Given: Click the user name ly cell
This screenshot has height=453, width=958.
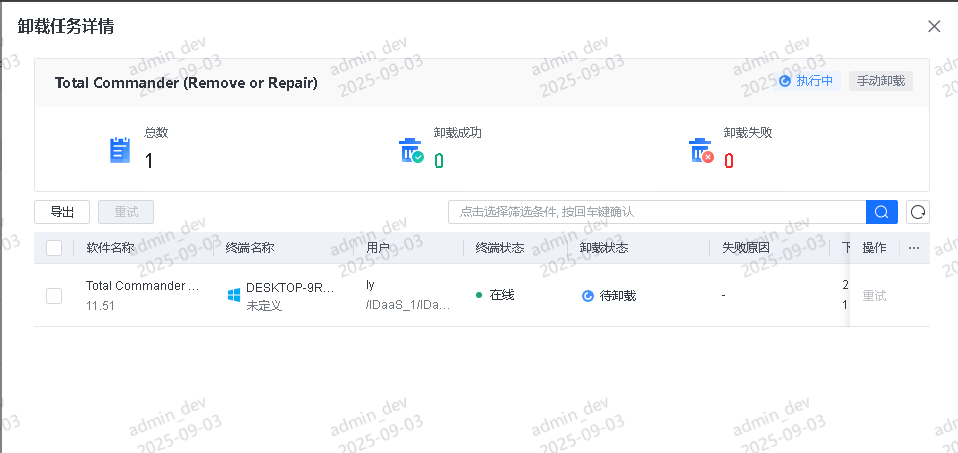Looking at the screenshot, I should point(370,285).
